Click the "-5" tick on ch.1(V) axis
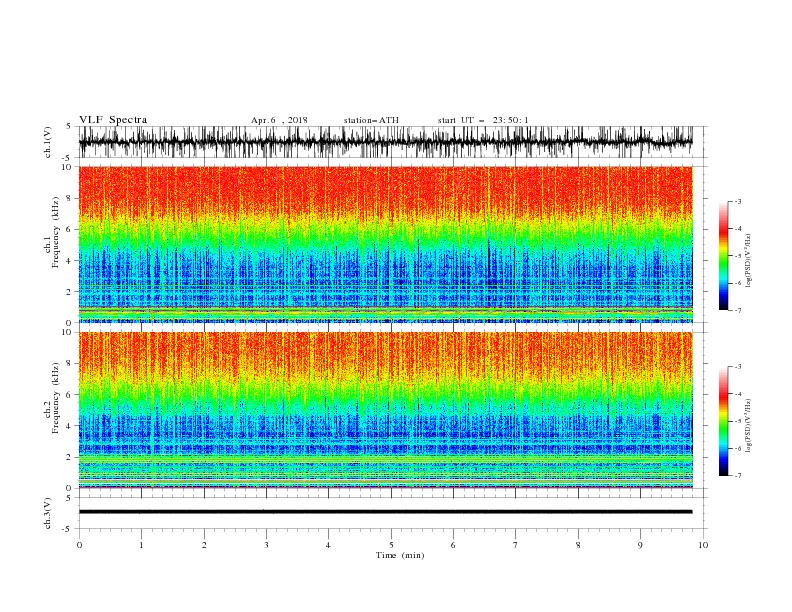 click(x=68, y=158)
